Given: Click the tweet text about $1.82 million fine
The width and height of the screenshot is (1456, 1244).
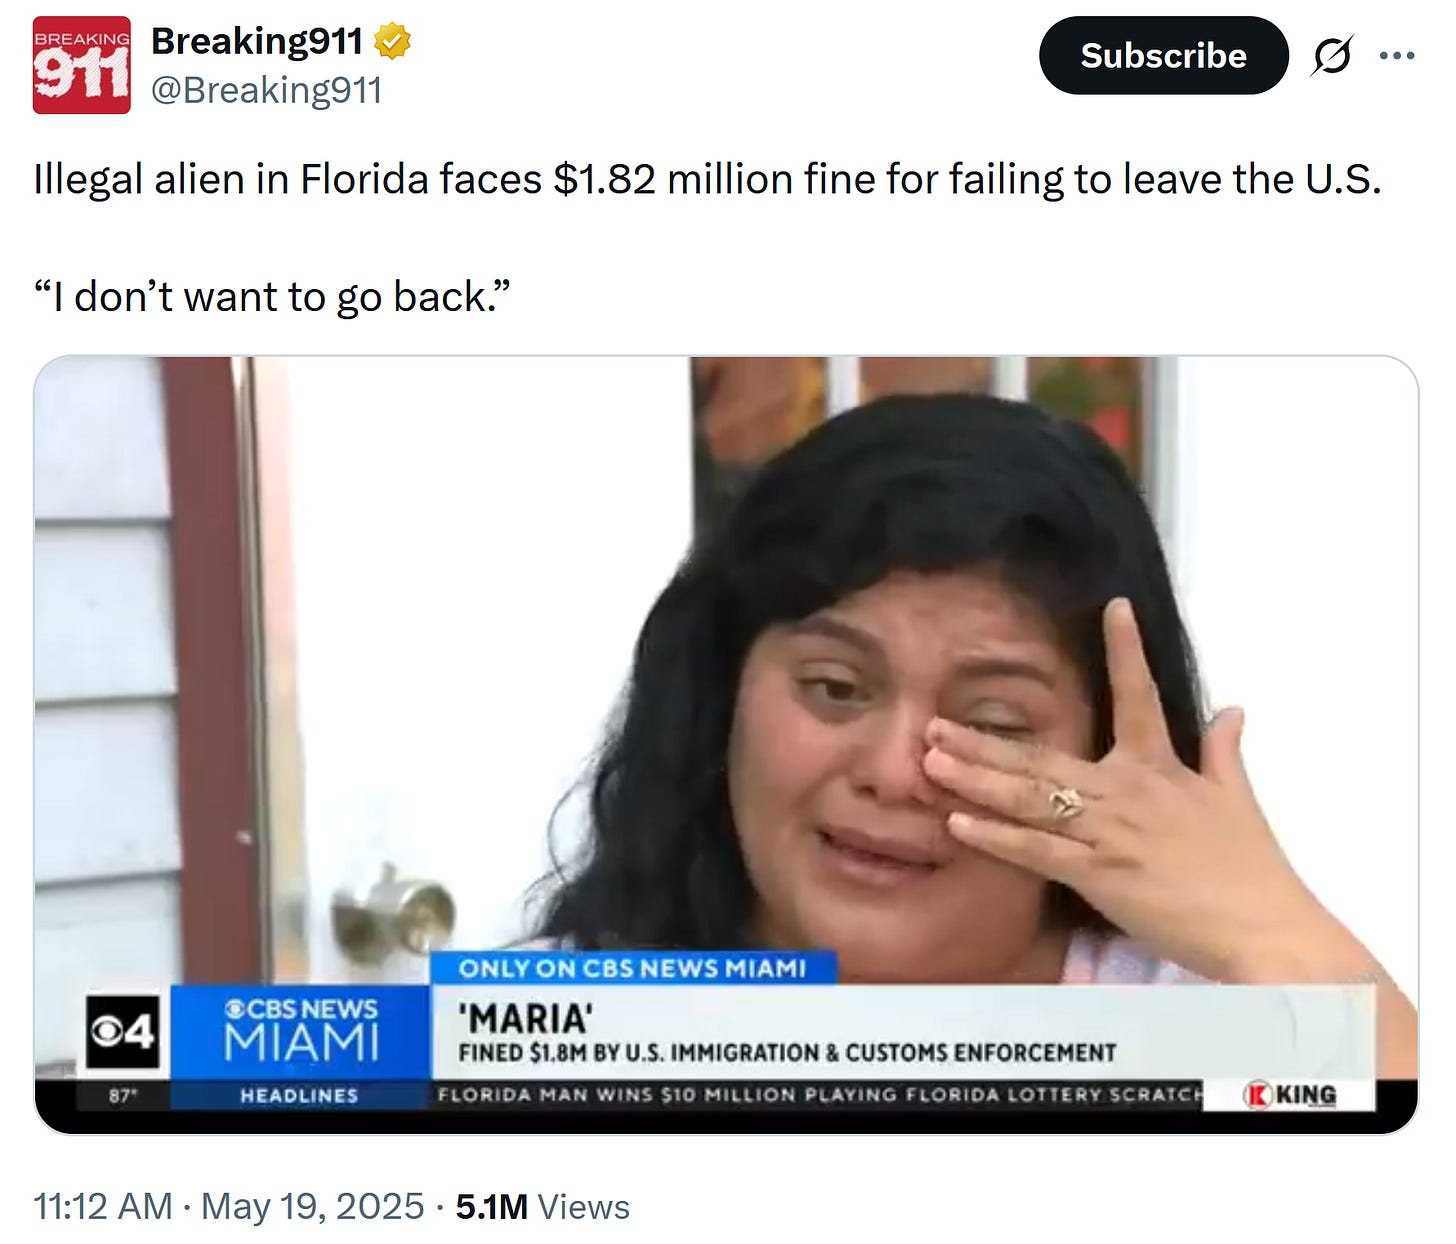Looking at the screenshot, I should 707,180.
